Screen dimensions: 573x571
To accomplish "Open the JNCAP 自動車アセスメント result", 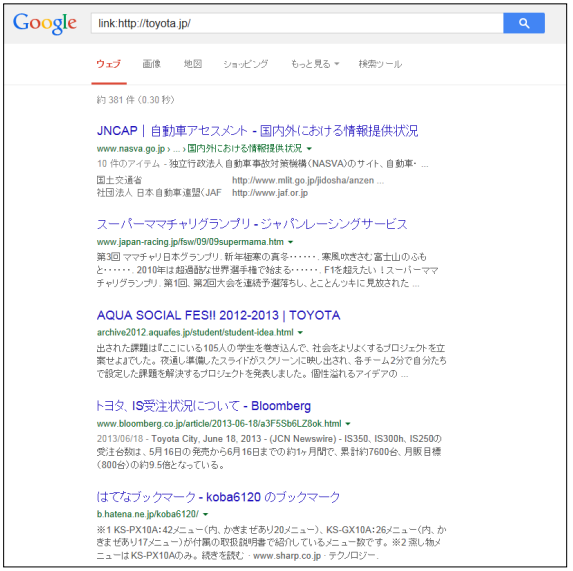I will click(257, 130).
